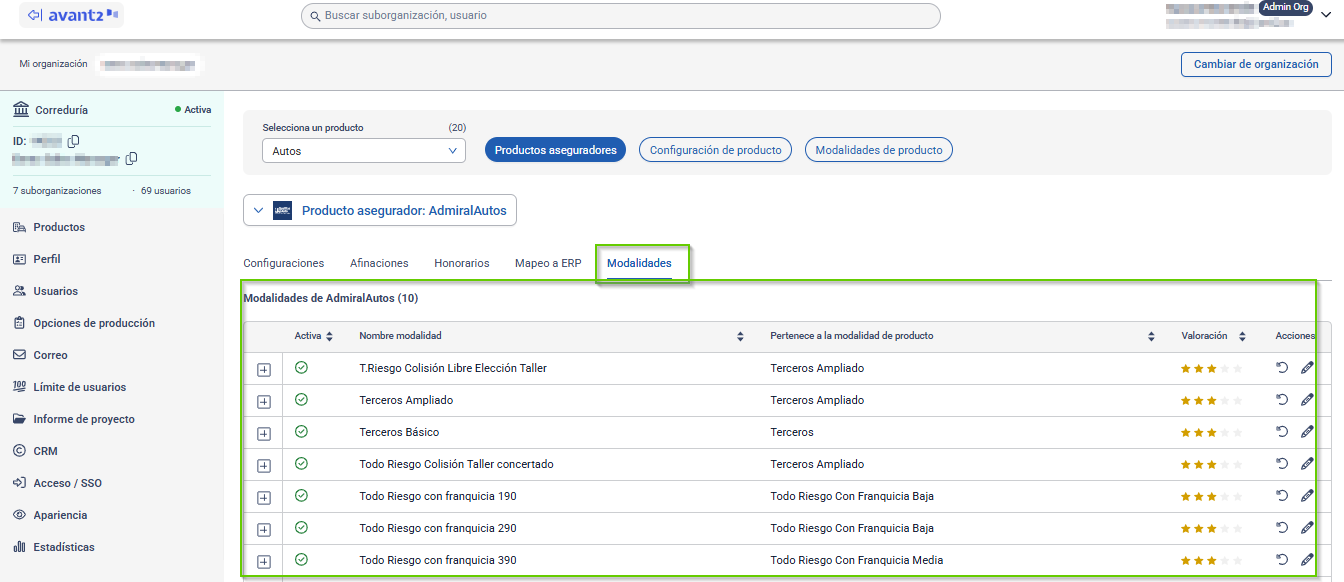Click the Estadísticas chart icon
The image size is (1344, 582).
(19, 547)
